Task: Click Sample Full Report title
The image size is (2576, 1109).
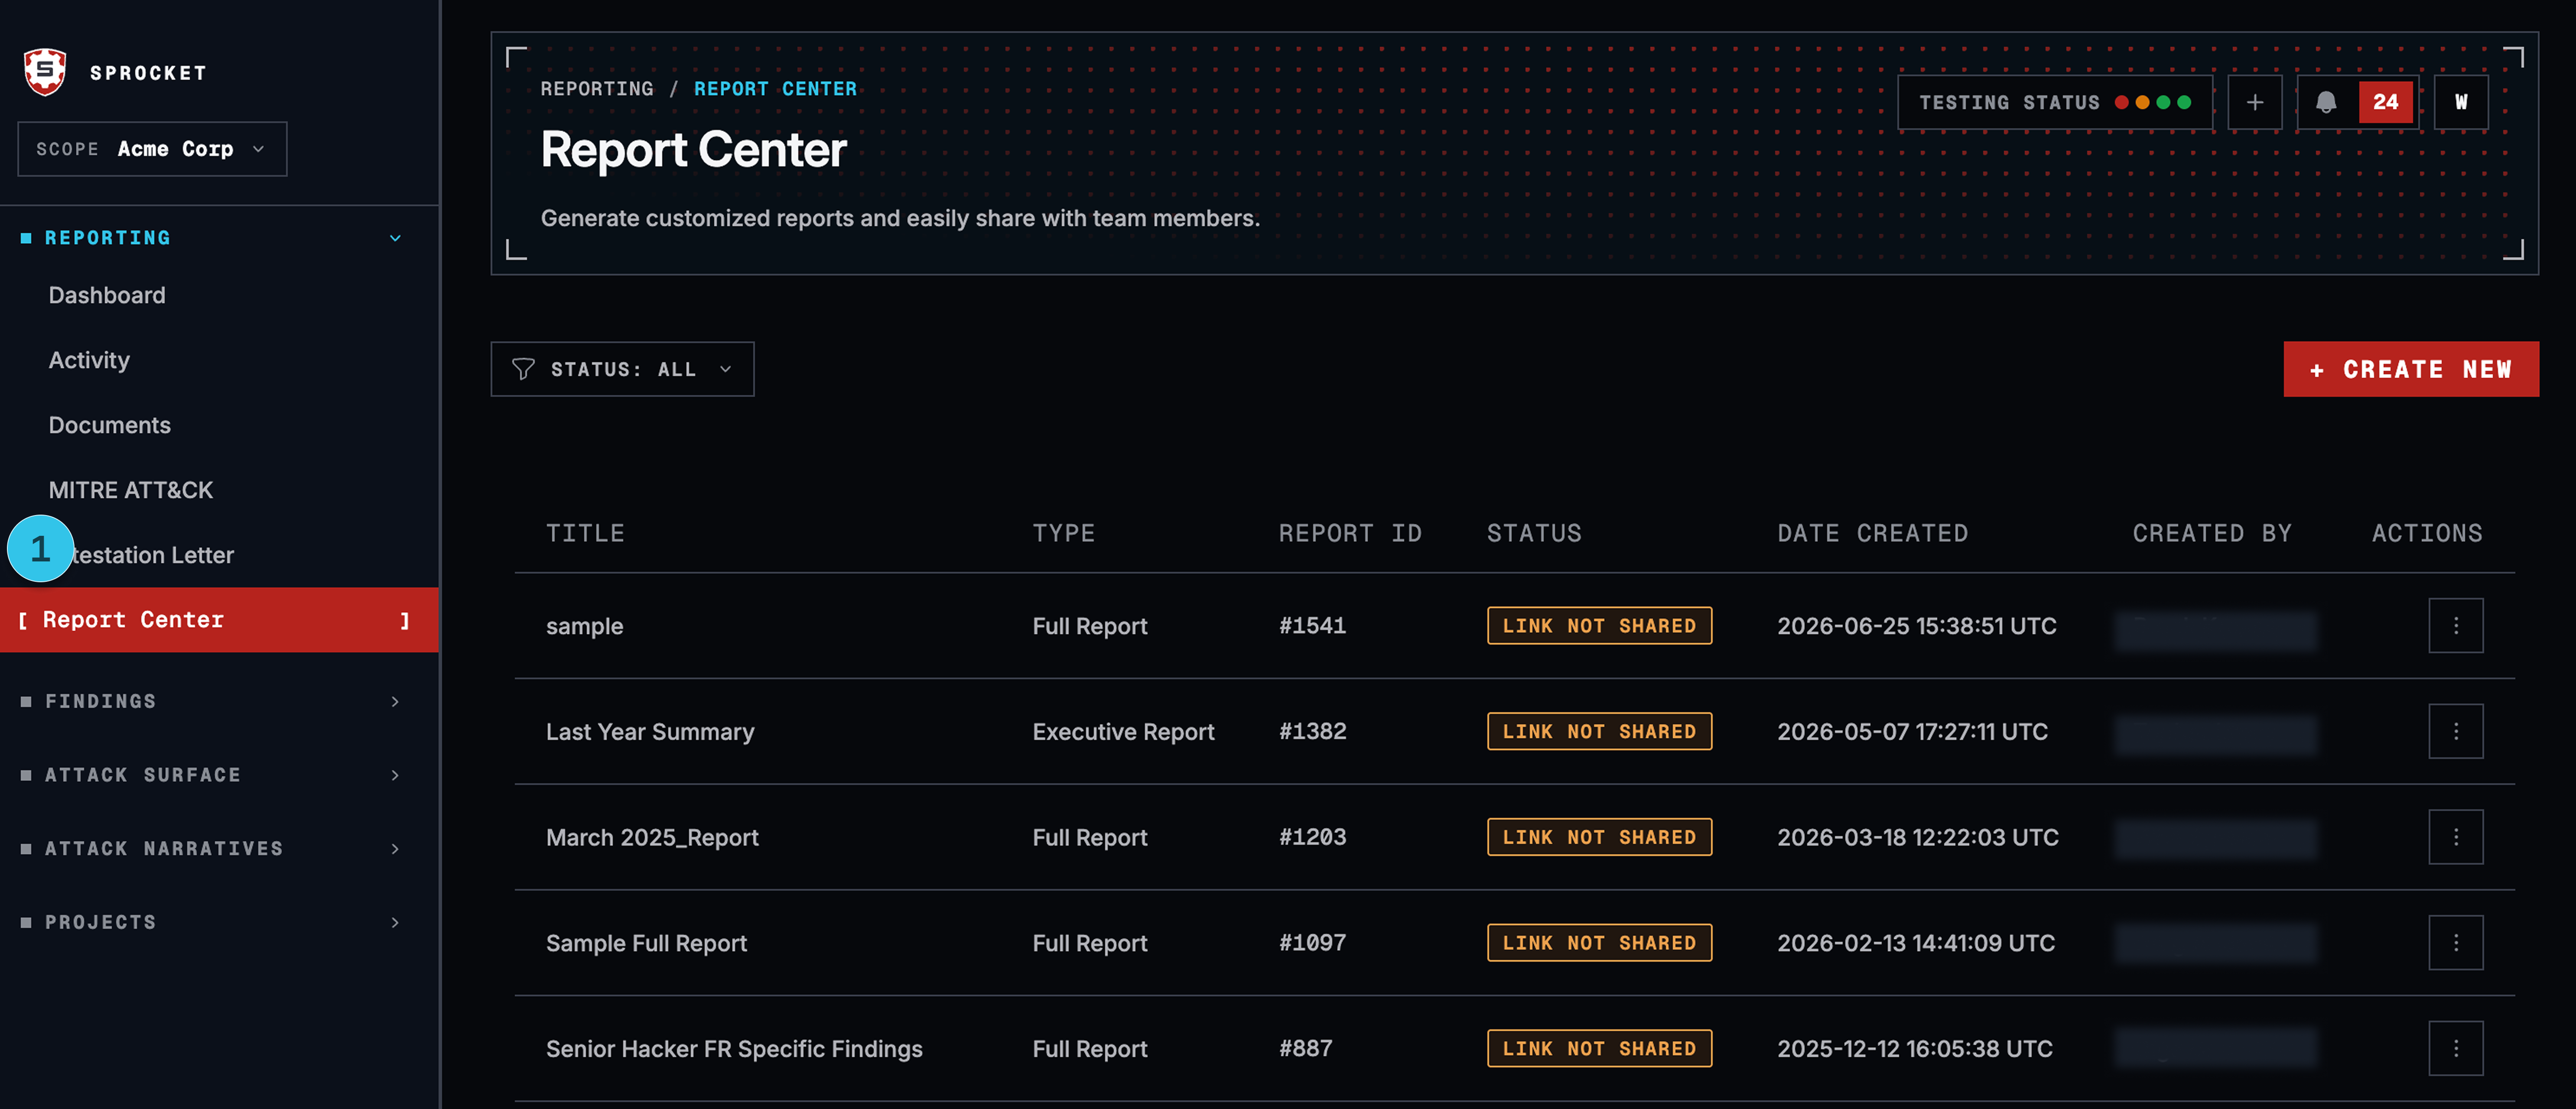Action: tap(646, 943)
